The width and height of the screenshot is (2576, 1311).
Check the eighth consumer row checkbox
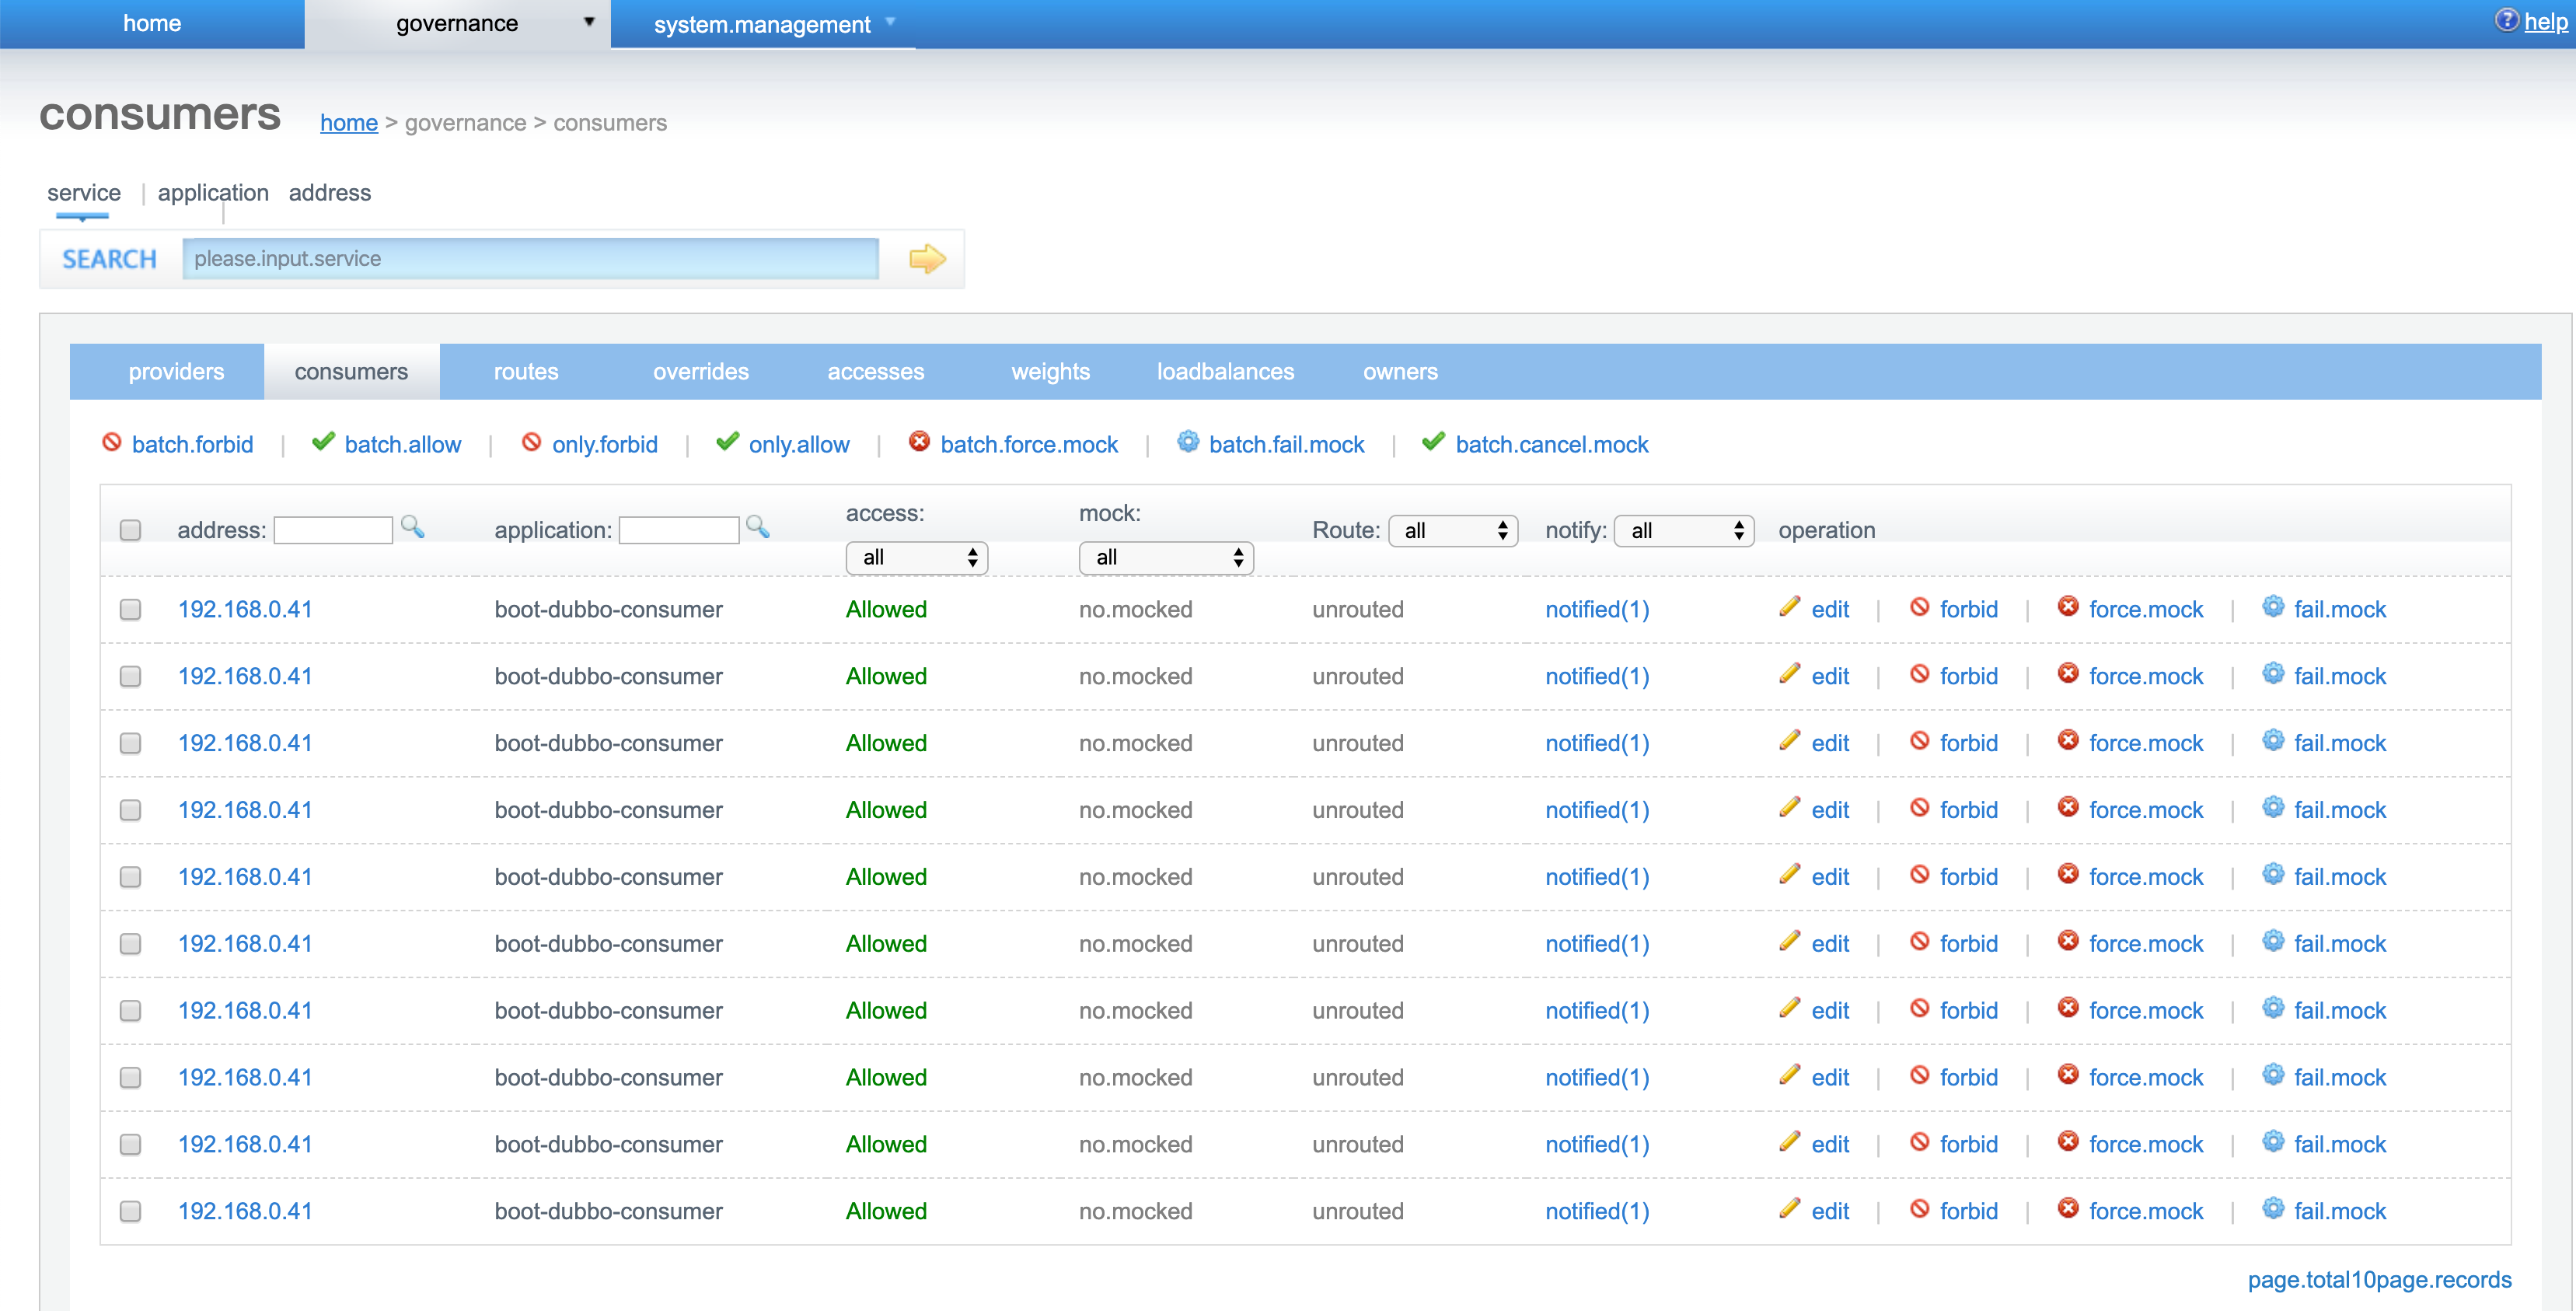coord(130,1078)
